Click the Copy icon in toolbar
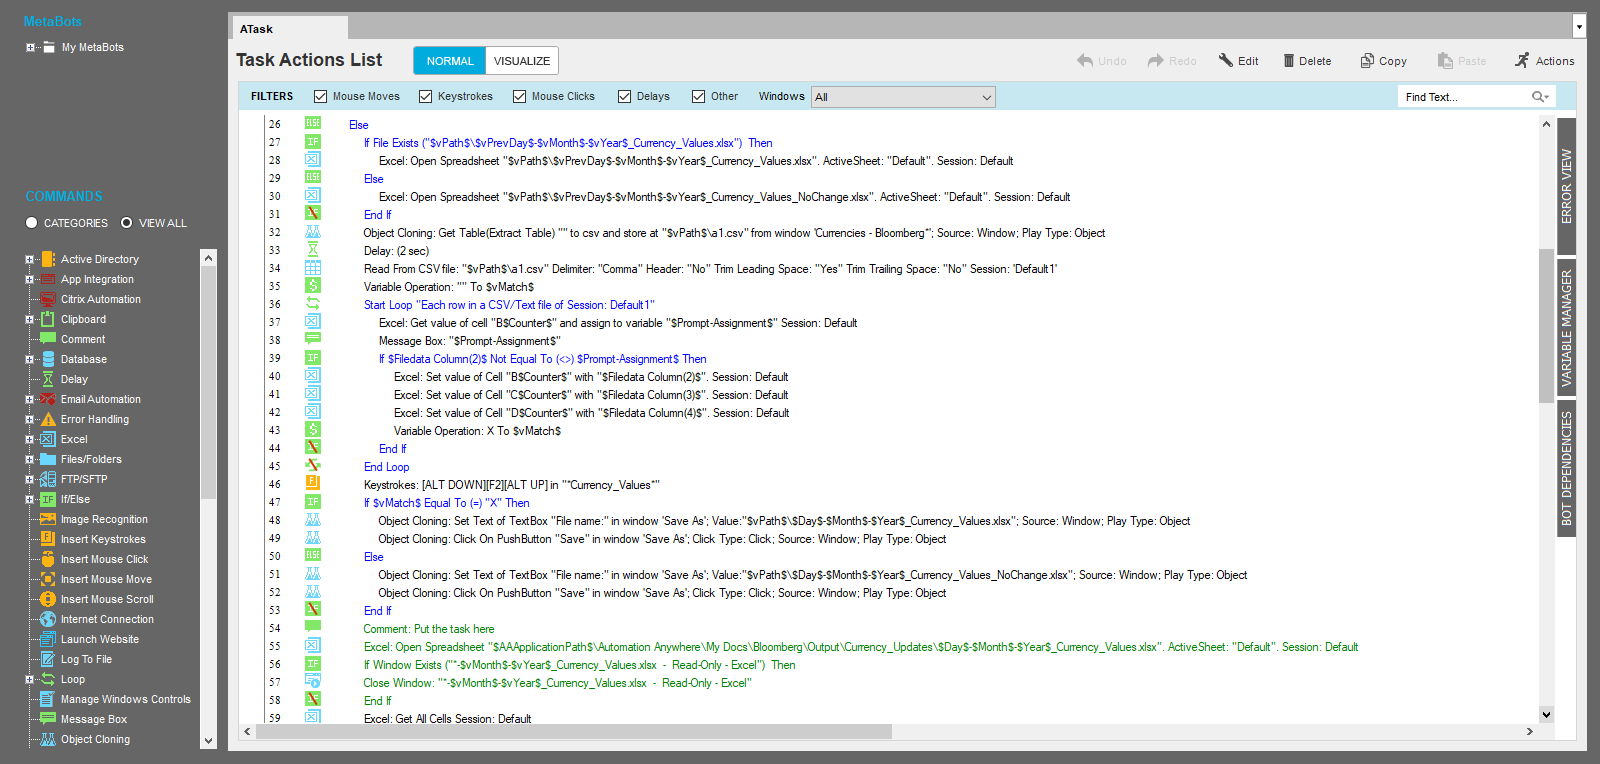 [x=1367, y=61]
